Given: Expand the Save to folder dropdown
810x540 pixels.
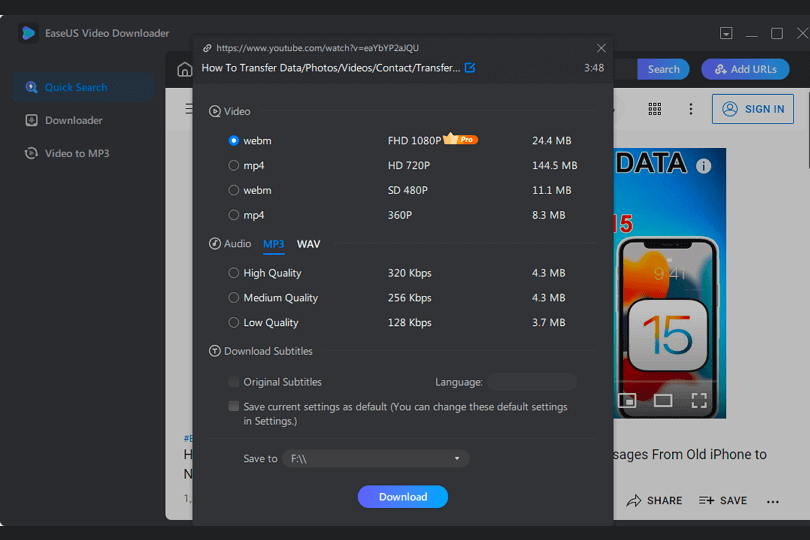Looking at the screenshot, I should [457, 459].
